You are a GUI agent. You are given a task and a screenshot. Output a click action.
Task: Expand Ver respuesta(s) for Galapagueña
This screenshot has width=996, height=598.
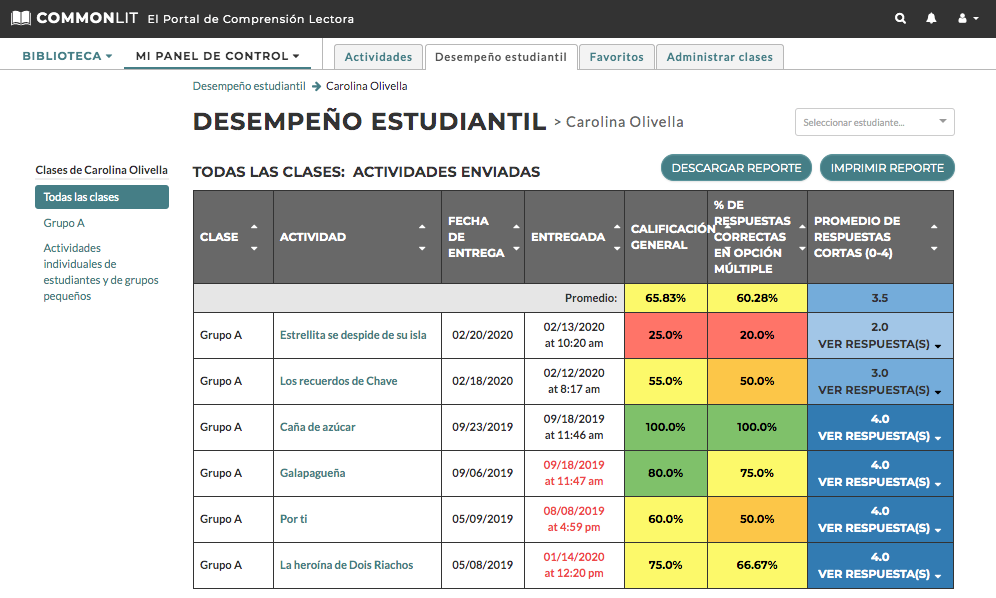pos(880,482)
